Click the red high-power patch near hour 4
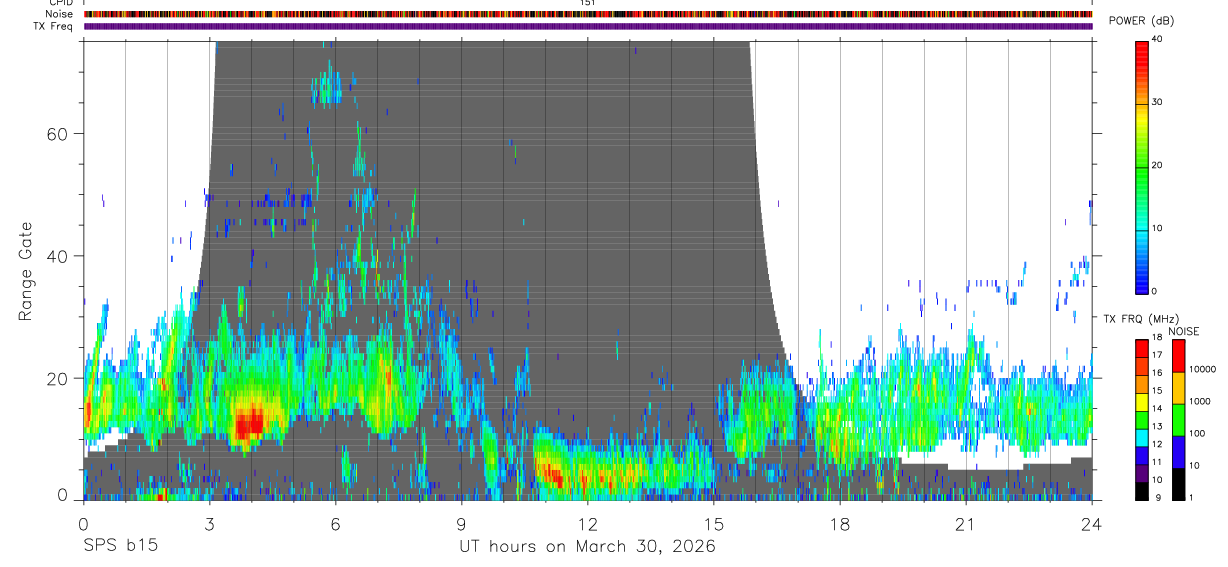 pyautogui.click(x=248, y=423)
